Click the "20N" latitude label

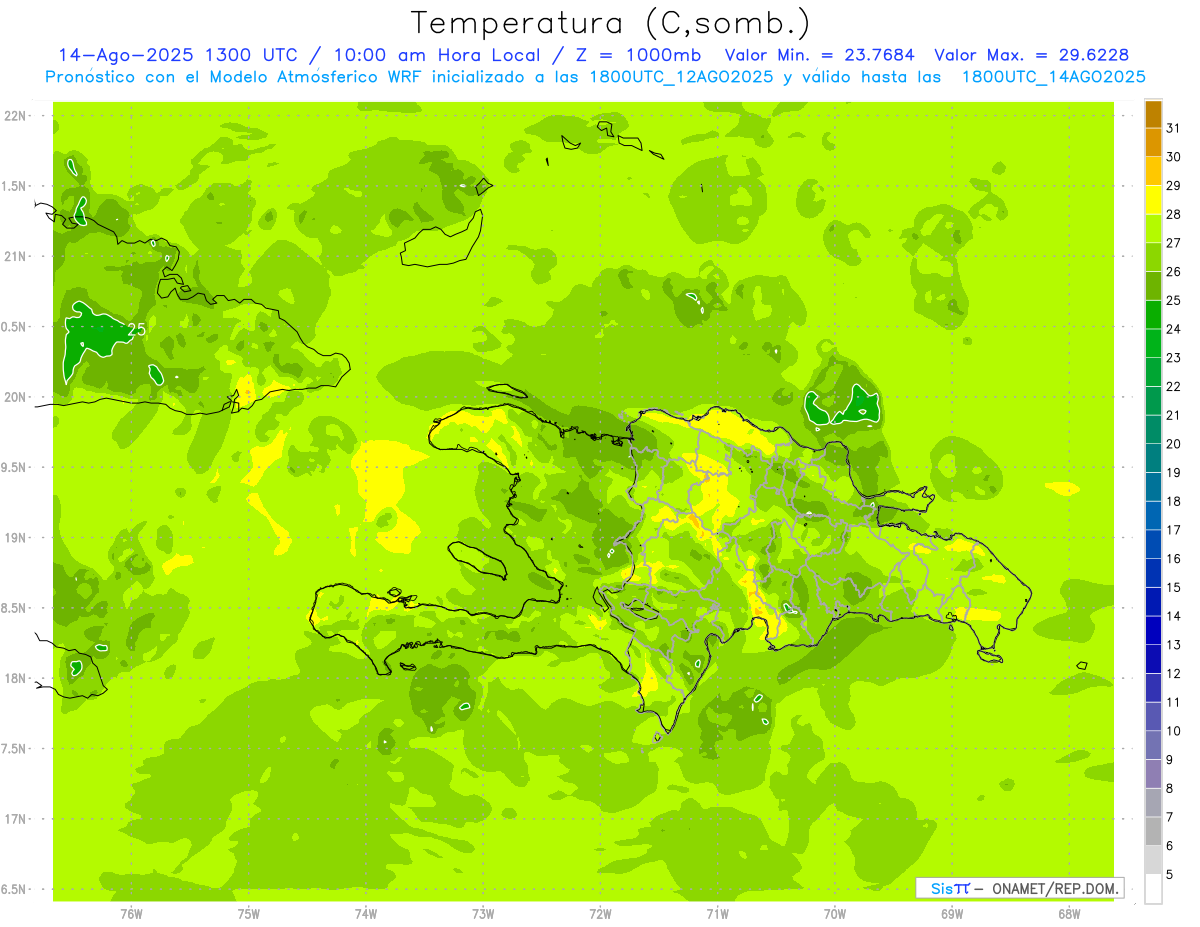(14, 397)
